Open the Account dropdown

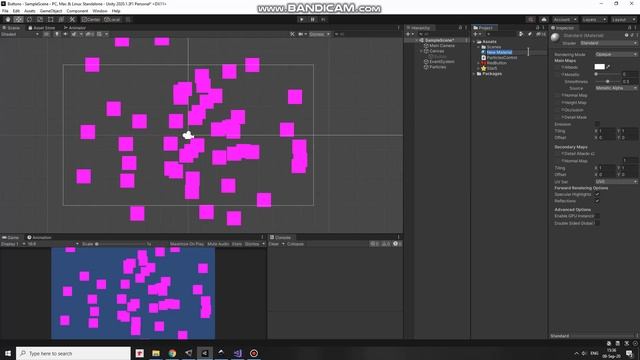click(x=565, y=20)
